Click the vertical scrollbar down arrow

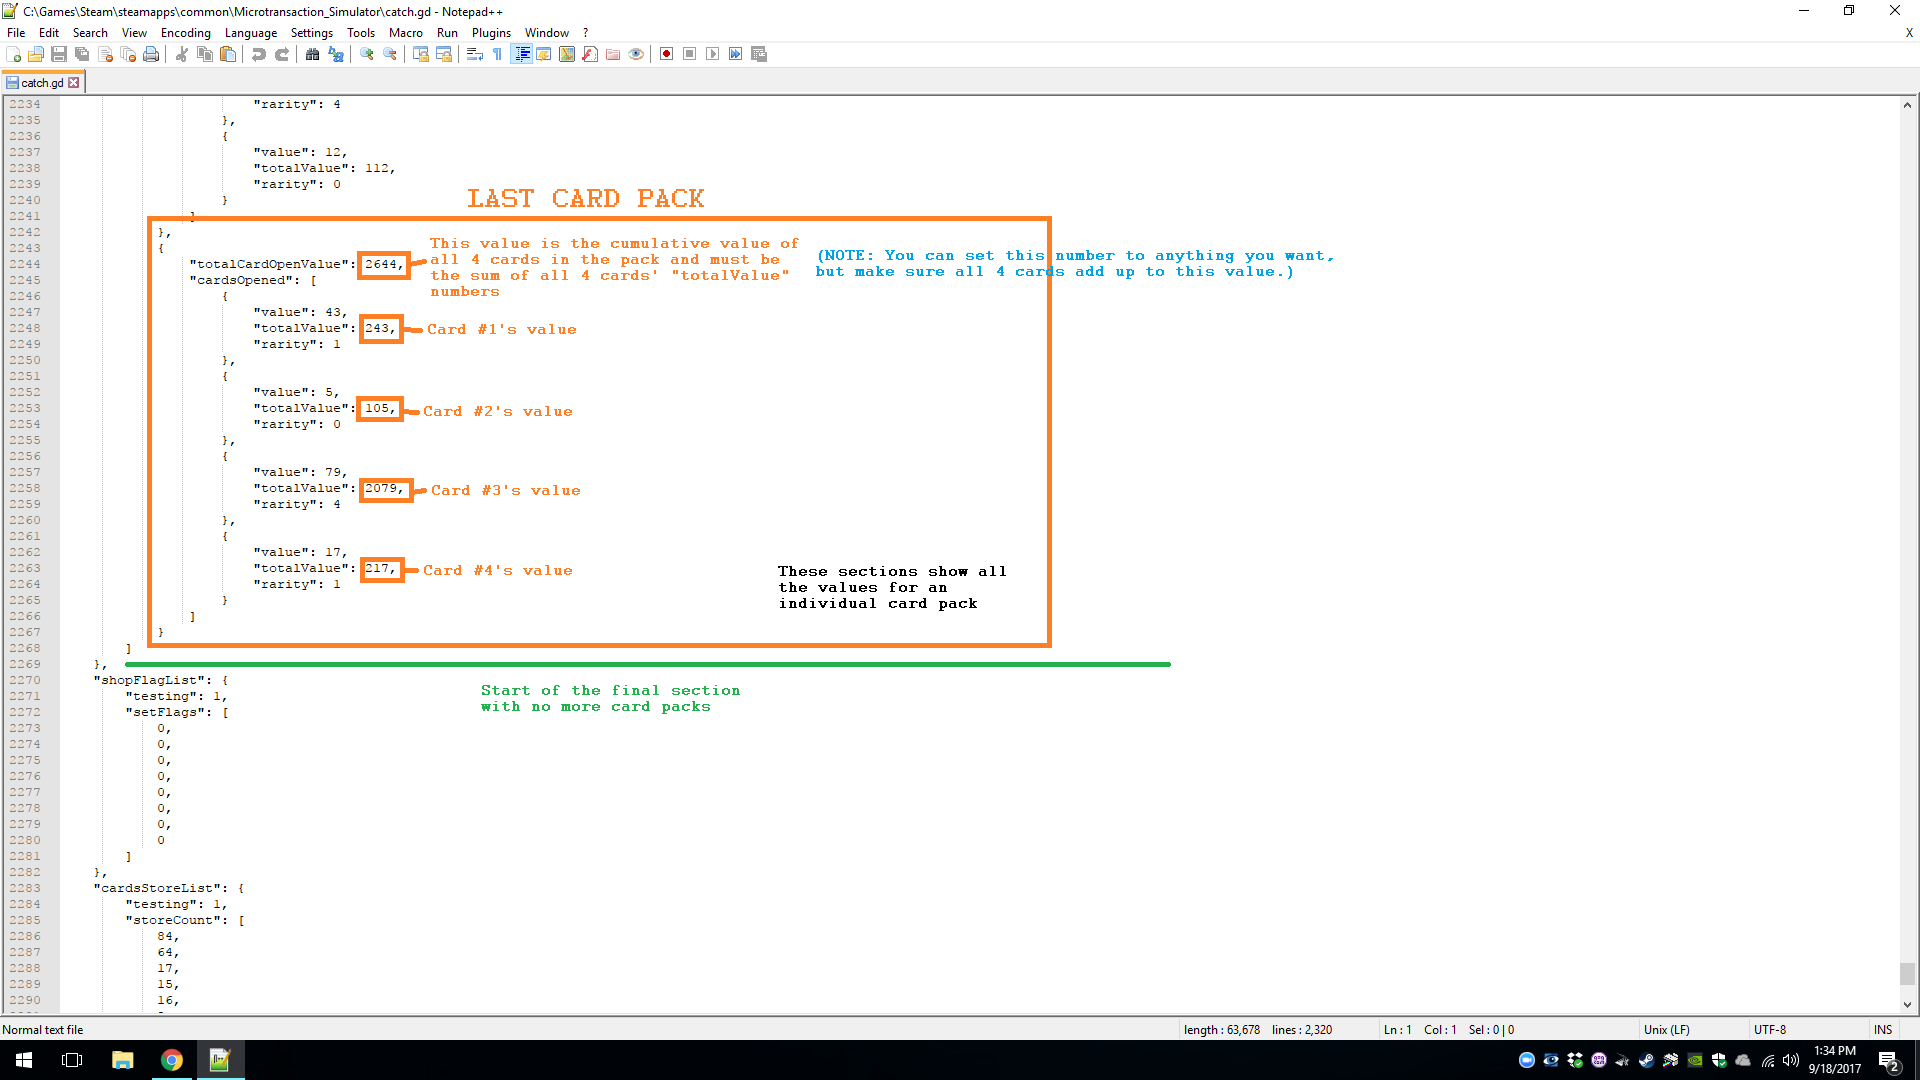[1907, 1004]
